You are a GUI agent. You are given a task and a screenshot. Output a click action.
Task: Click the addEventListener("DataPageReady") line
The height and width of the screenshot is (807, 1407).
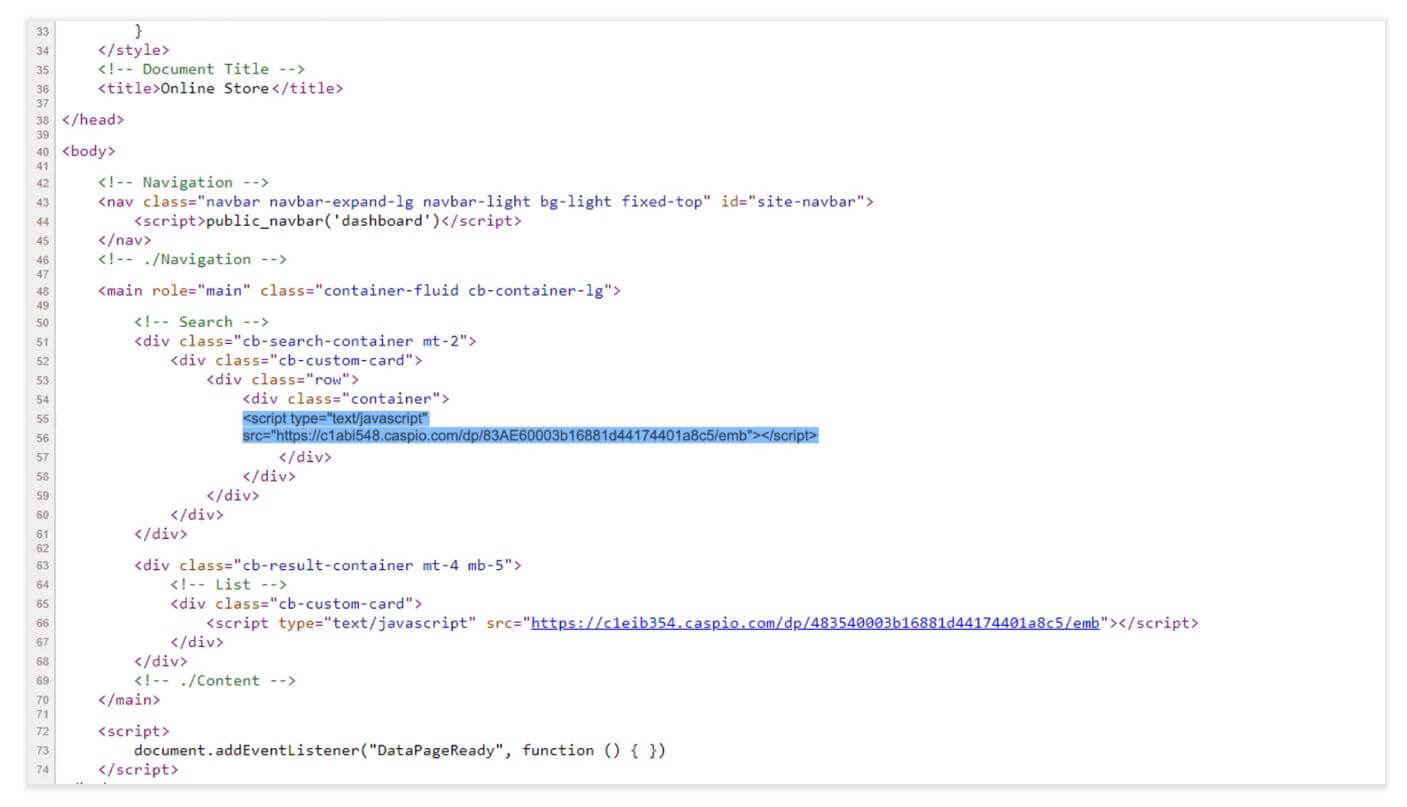[x=400, y=750]
